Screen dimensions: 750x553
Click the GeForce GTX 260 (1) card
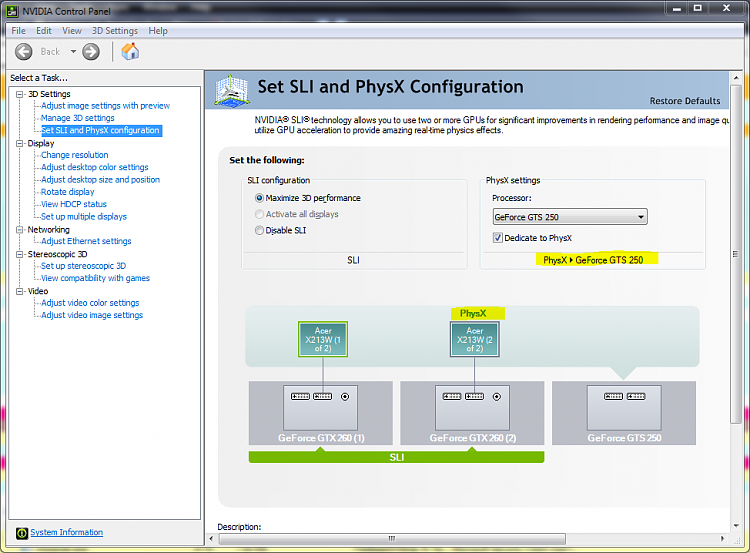[x=320, y=413]
